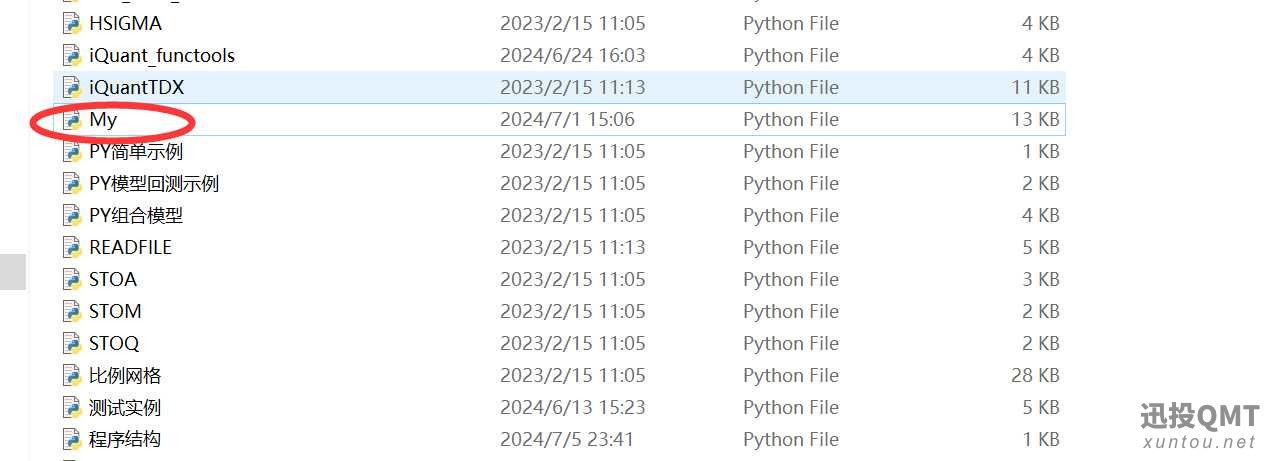This screenshot has height=461, width=1270.
Task: Click the iQuantTDX Python file icon
Action: (x=71, y=87)
